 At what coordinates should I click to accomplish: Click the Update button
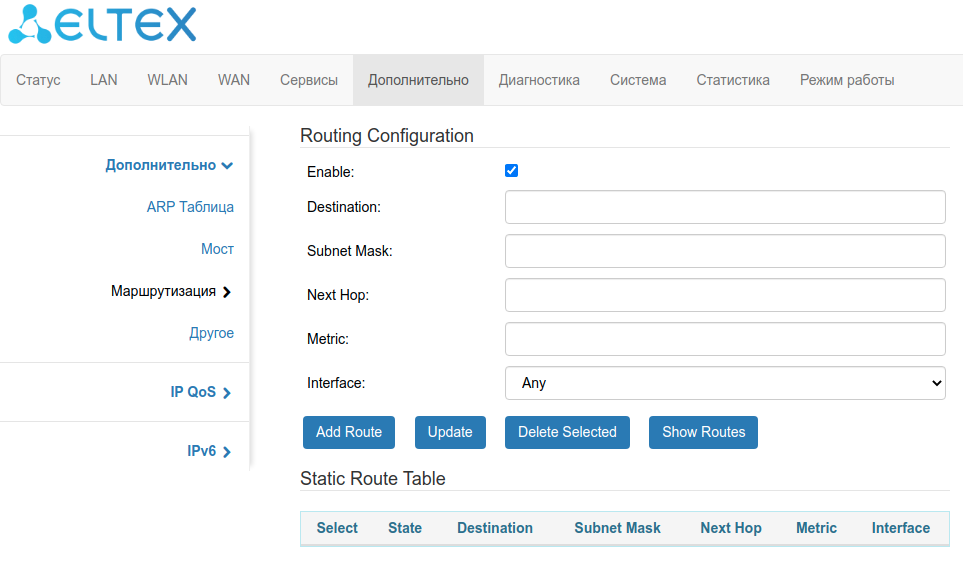point(450,432)
